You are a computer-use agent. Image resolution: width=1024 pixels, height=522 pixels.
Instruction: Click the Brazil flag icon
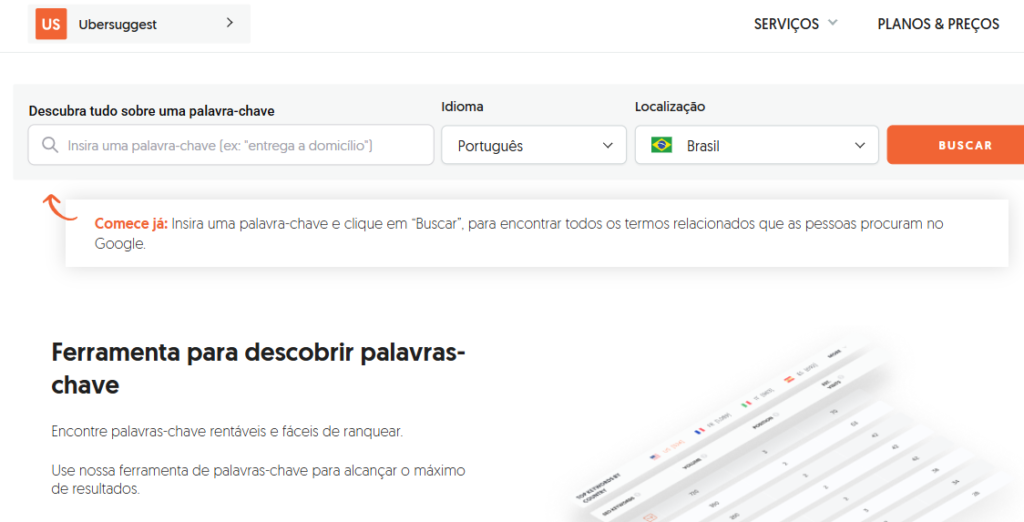662,145
